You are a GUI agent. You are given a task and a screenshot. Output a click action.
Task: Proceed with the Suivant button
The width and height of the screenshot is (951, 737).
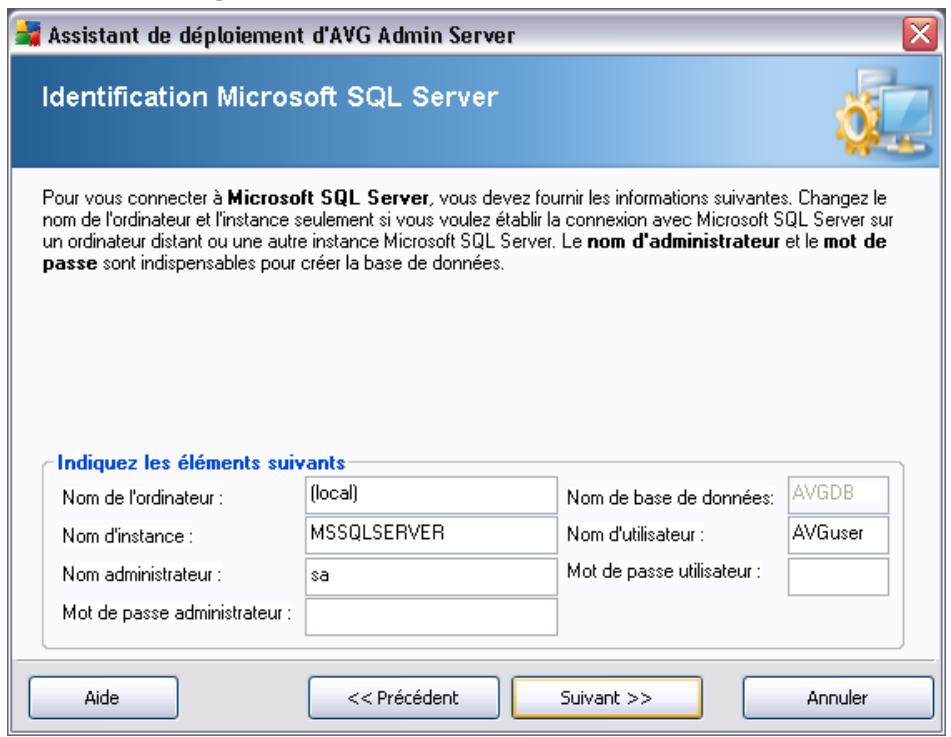(x=607, y=698)
